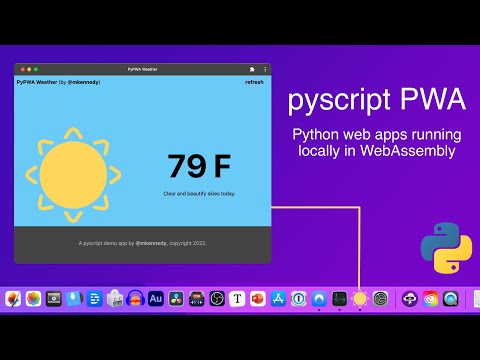This screenshot has width=480, height=360.
Task: Click the 'A pyscript demo app by' footer text
Action: (106, 243)
